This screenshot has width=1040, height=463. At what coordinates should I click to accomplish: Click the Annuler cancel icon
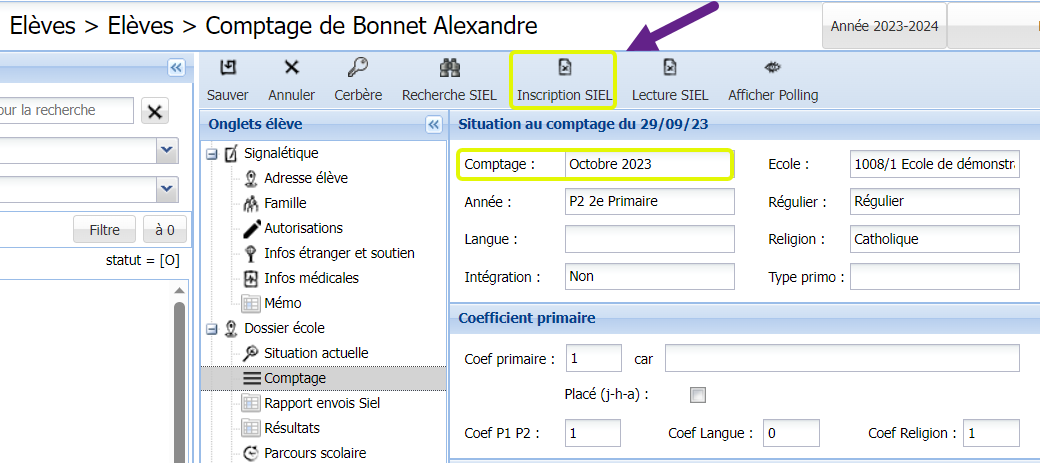(291, 68)
